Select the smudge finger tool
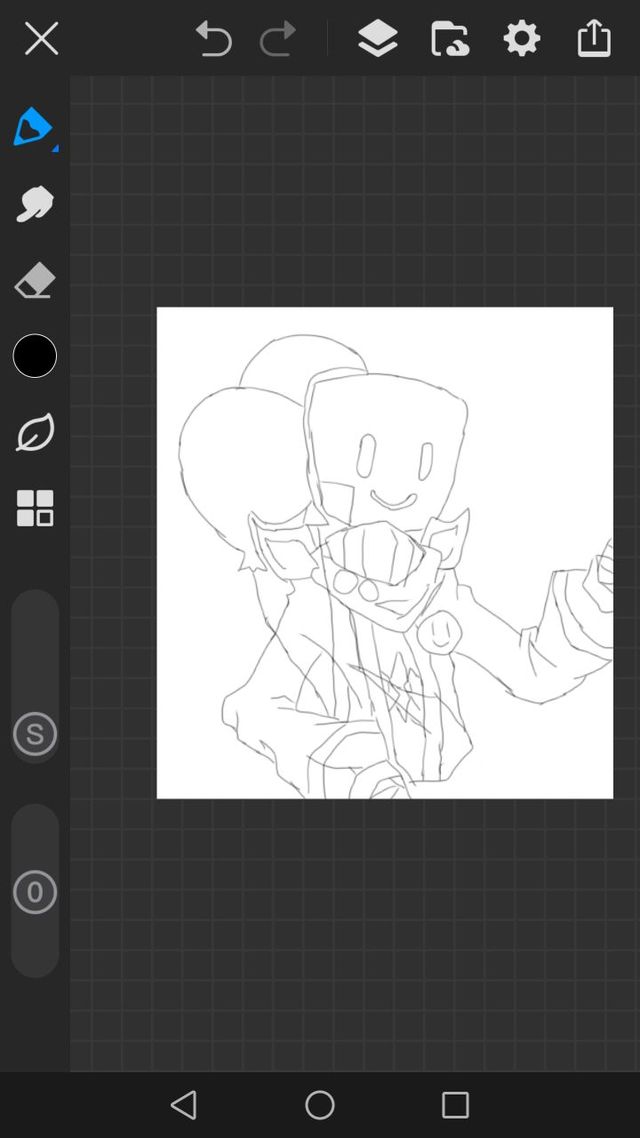The height and width of the screenshot is (1138, 640). tap(34, 204)
